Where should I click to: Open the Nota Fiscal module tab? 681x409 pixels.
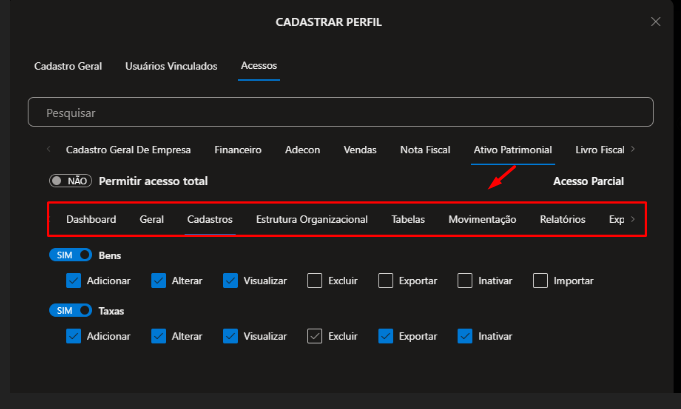pos(424,150)
